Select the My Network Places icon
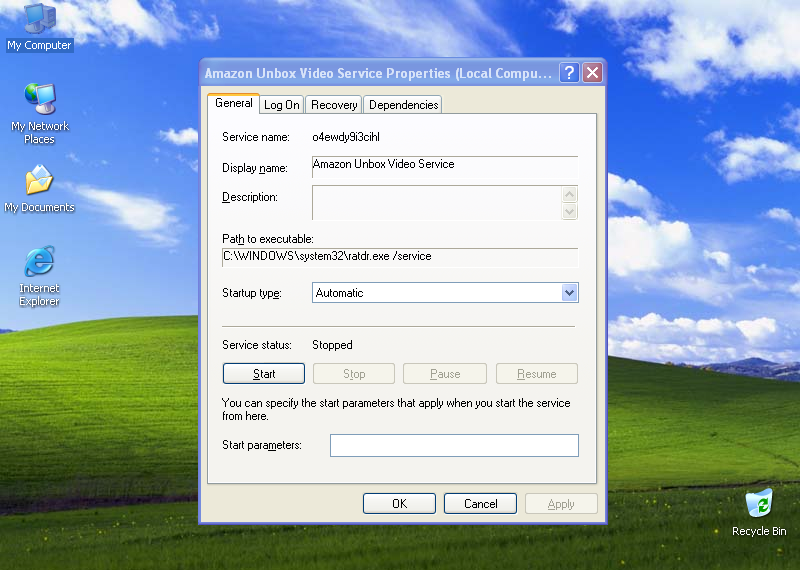 tap(39, 101)
